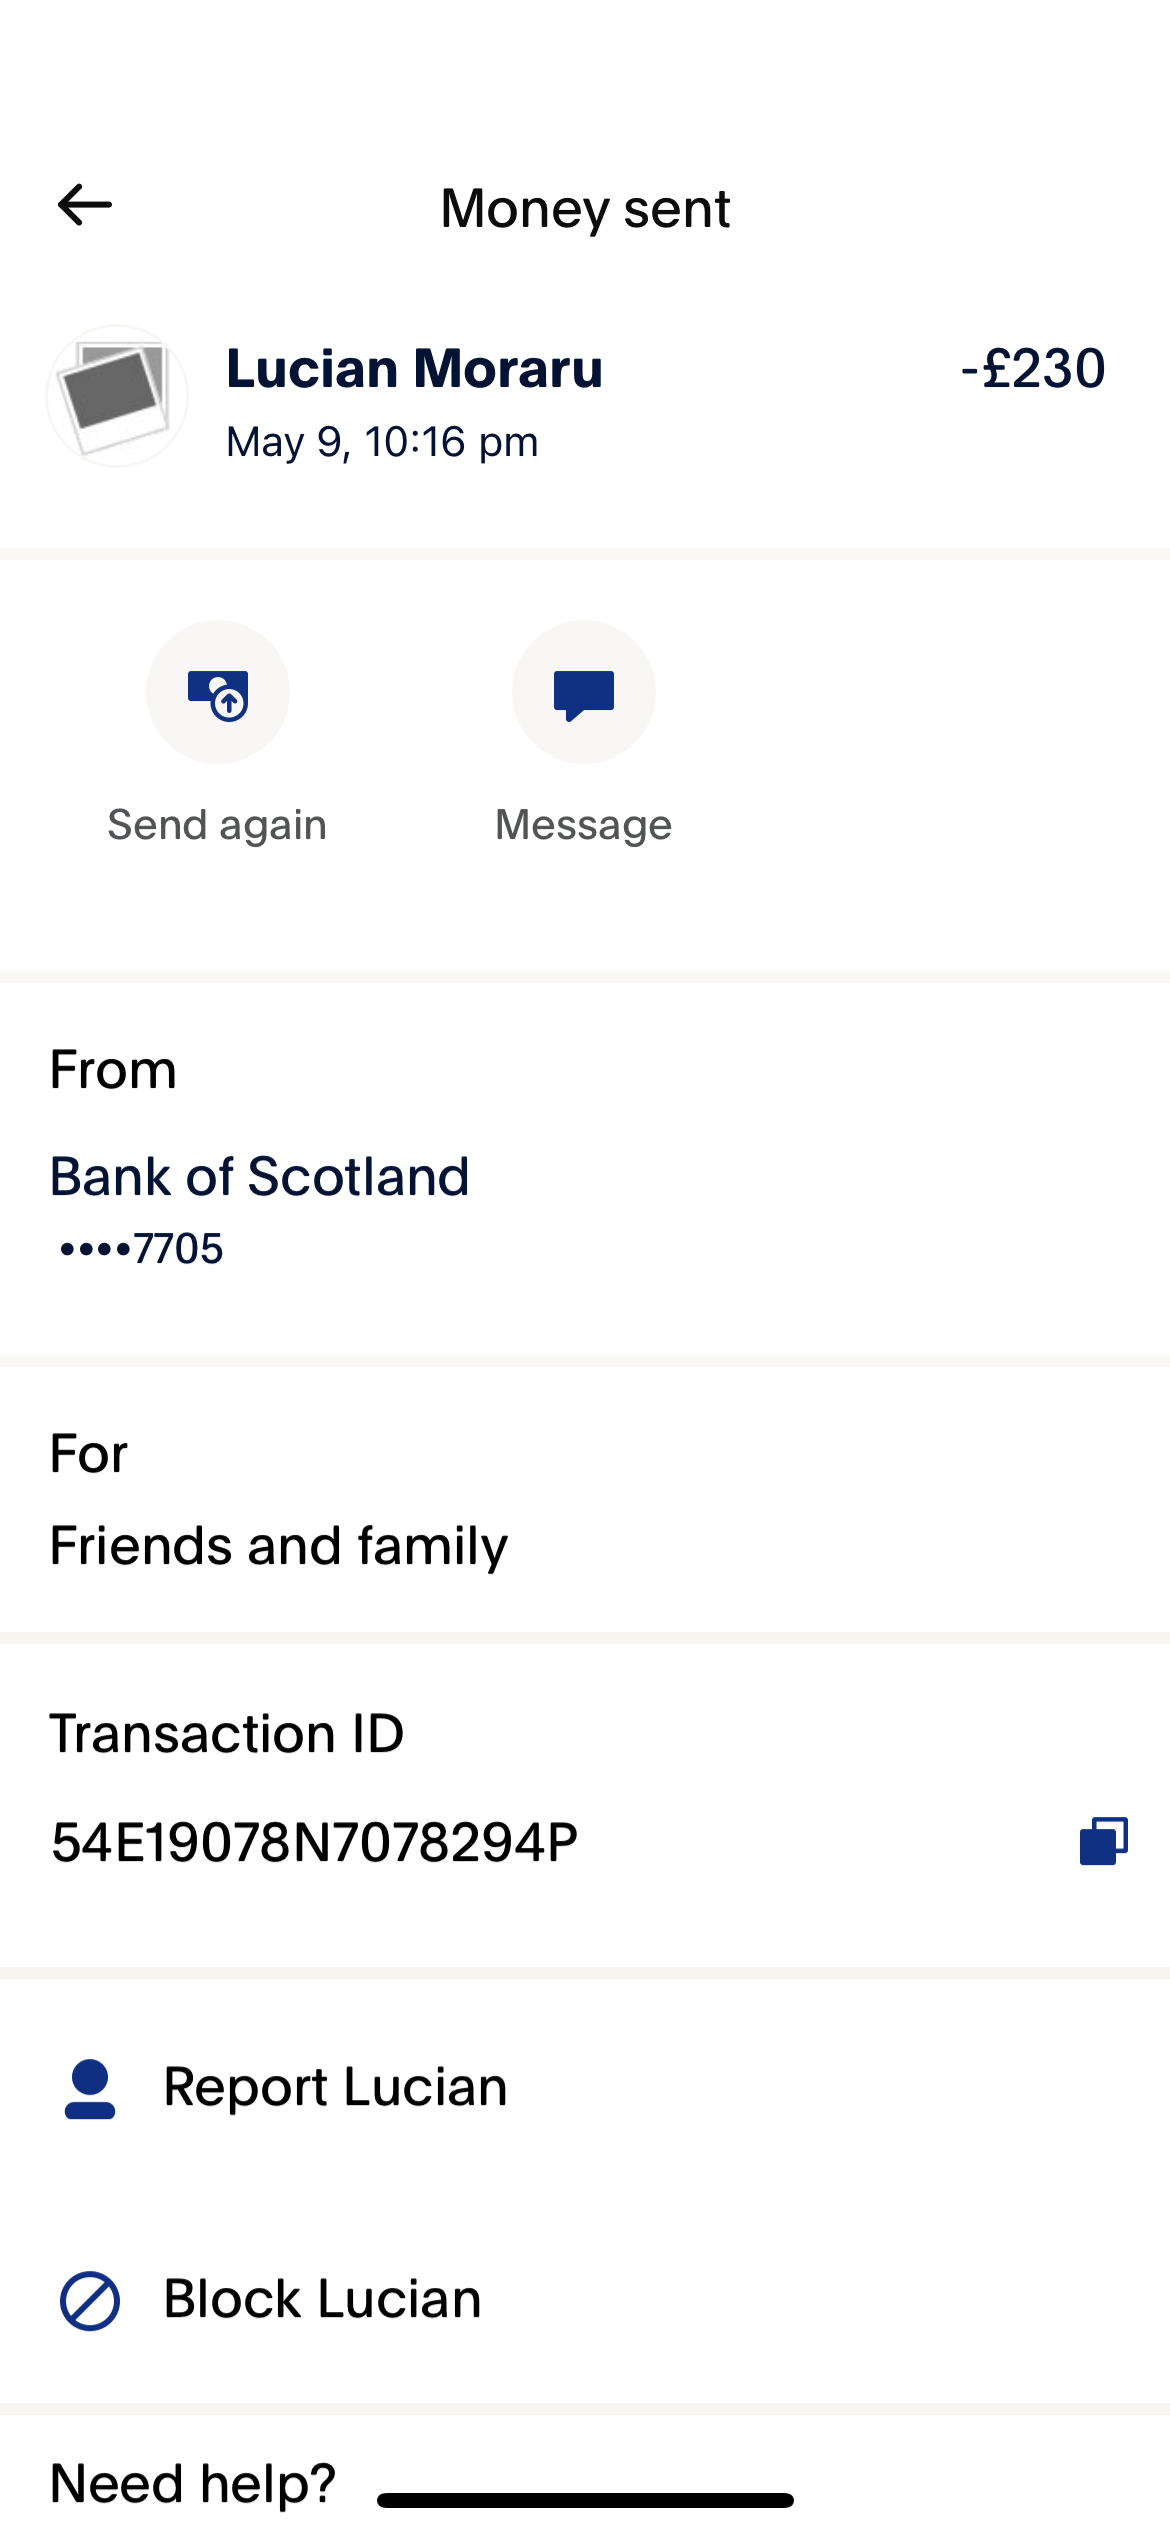The image size is (1170, 2532).
Task: Tap the Friends and family payment type
Action: [x=279, y=1546]
